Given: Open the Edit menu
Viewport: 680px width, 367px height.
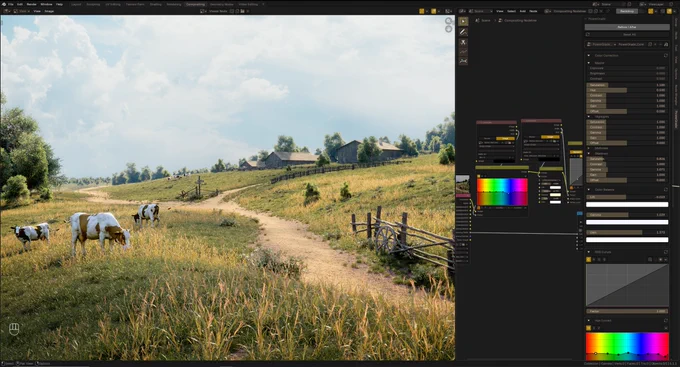Looking at the screenshot, I should (x=20, y=4).
